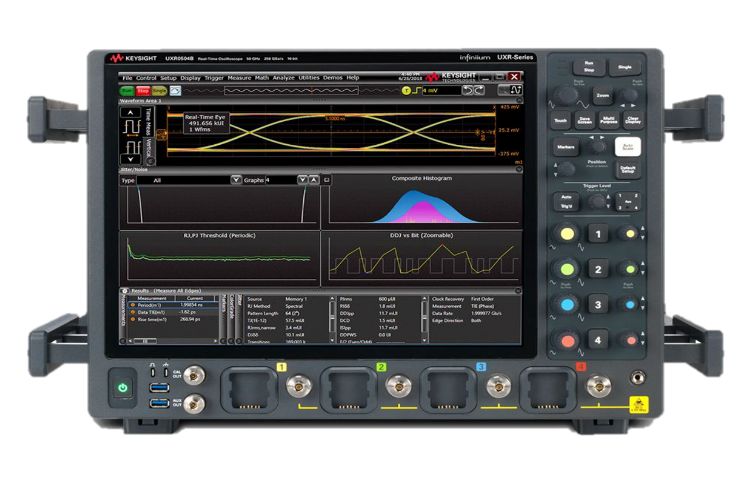Tap the Touch hardware key
The height and width of the screenshot is (480, 750).
coord(561,120)
